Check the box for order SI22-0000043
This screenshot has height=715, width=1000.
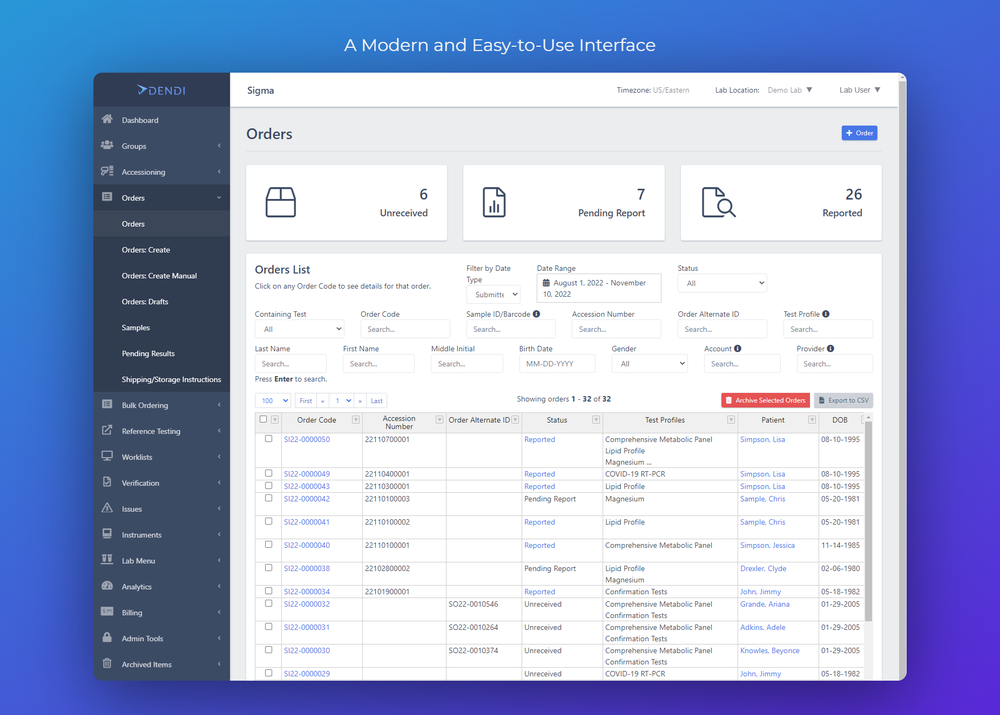click(x=268, y=485)
